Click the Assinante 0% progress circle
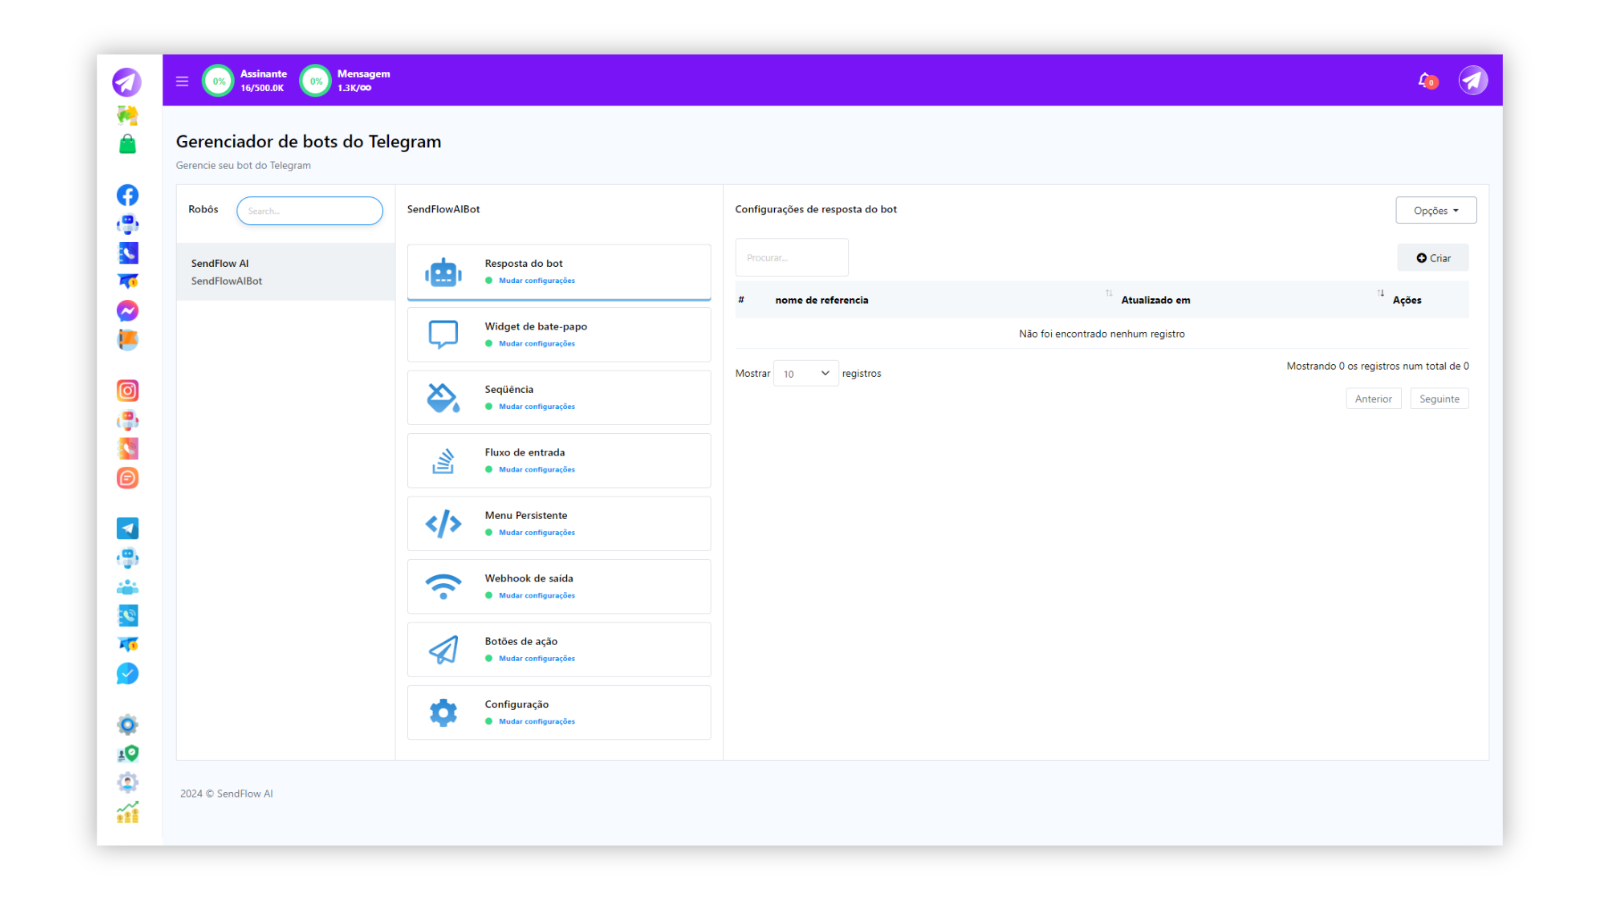 (x=218, y=81)
